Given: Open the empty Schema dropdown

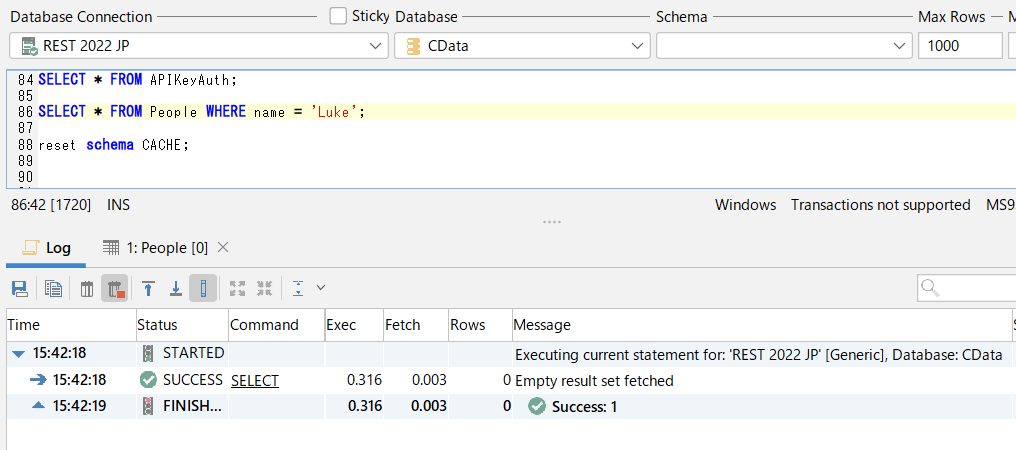Looking at the screenshot, I should pyautogui.click(x=782, y=46).
